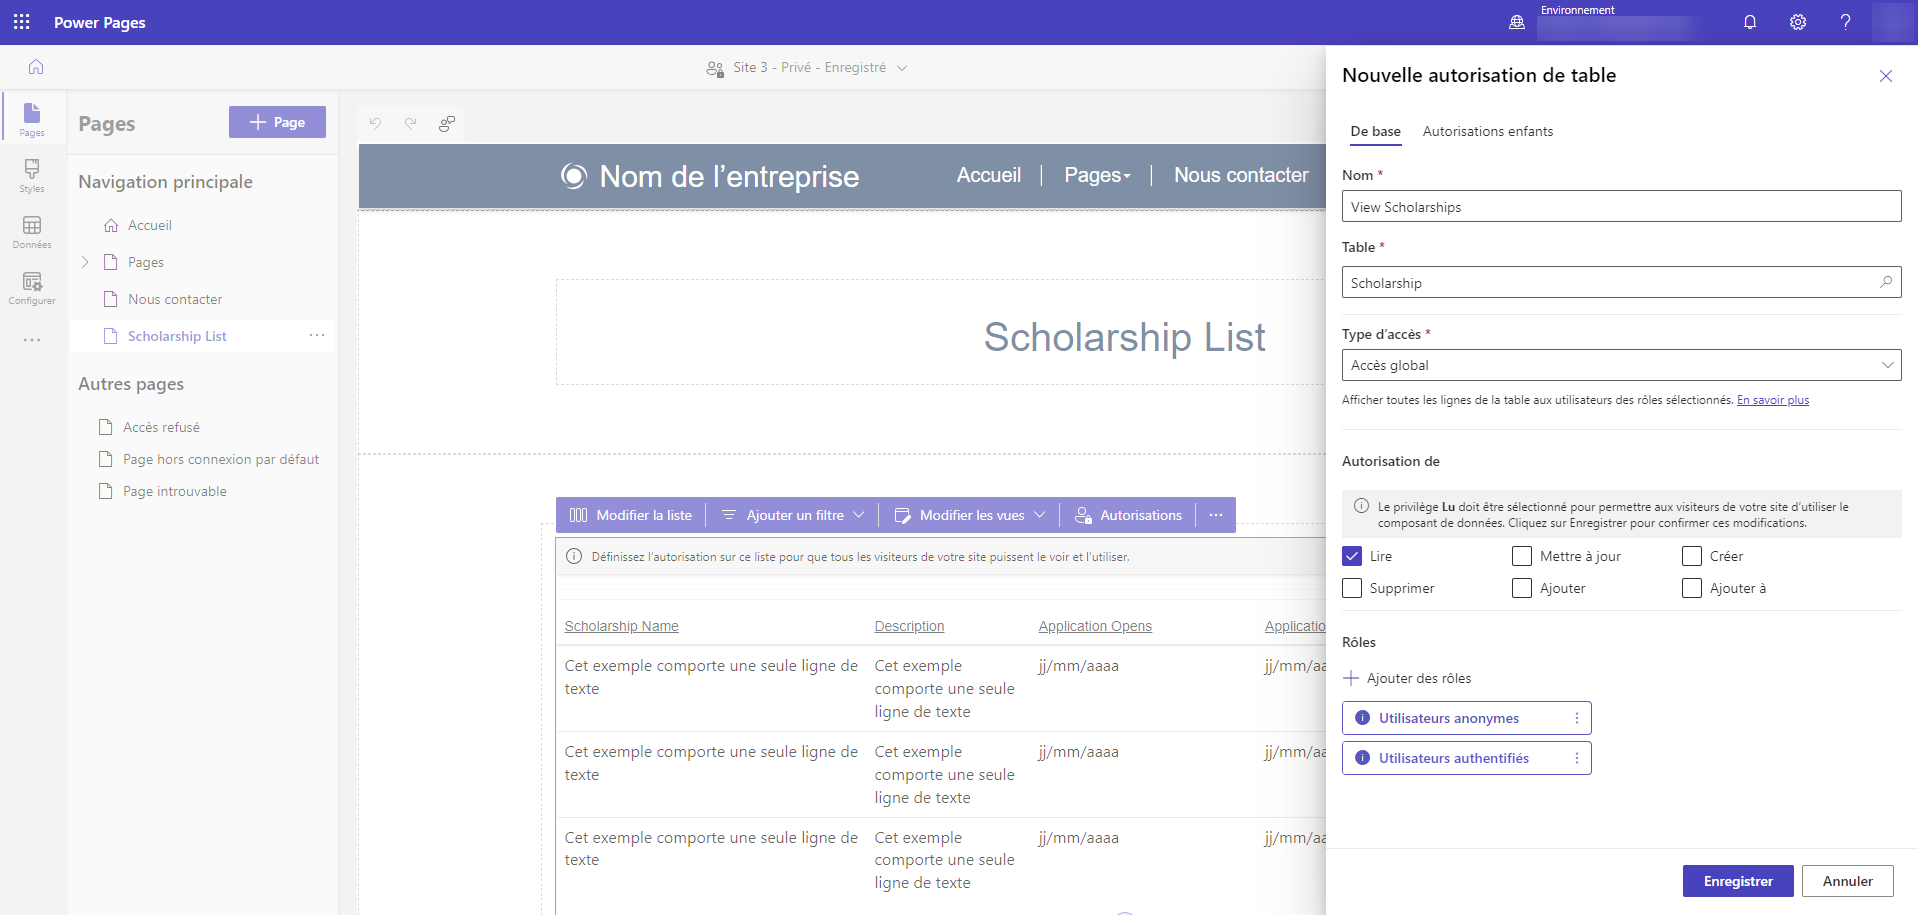The width and height of the screenshot is (1918, 915).
Task: Select the De base tab
Action: coord(1375,131)
